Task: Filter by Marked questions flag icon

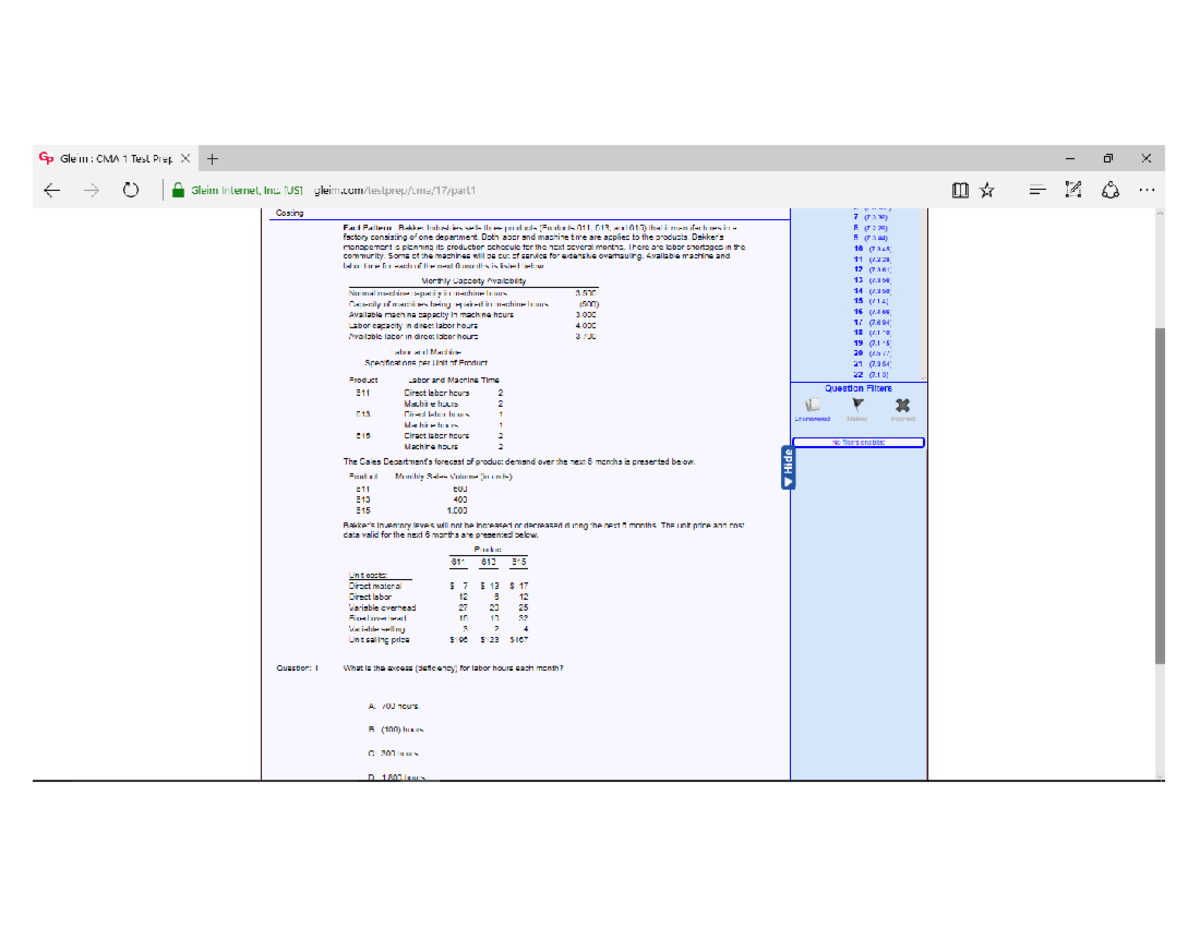Action: (x=857, y=405)
